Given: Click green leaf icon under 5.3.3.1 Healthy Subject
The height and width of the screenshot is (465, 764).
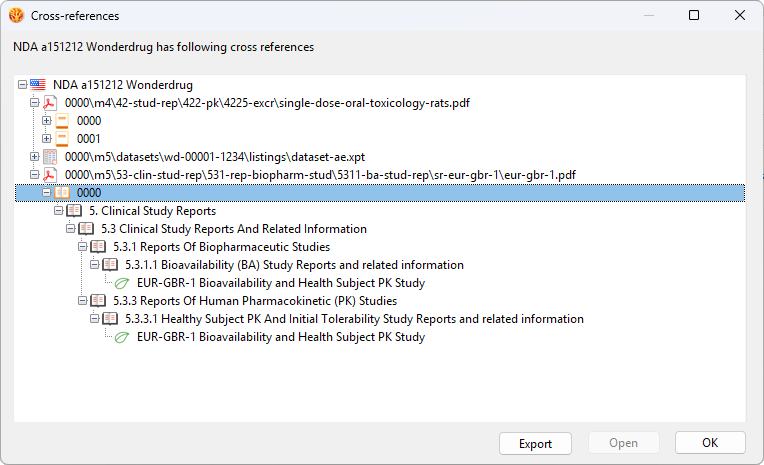Looking at the screenshot, I should click(121, 337).
